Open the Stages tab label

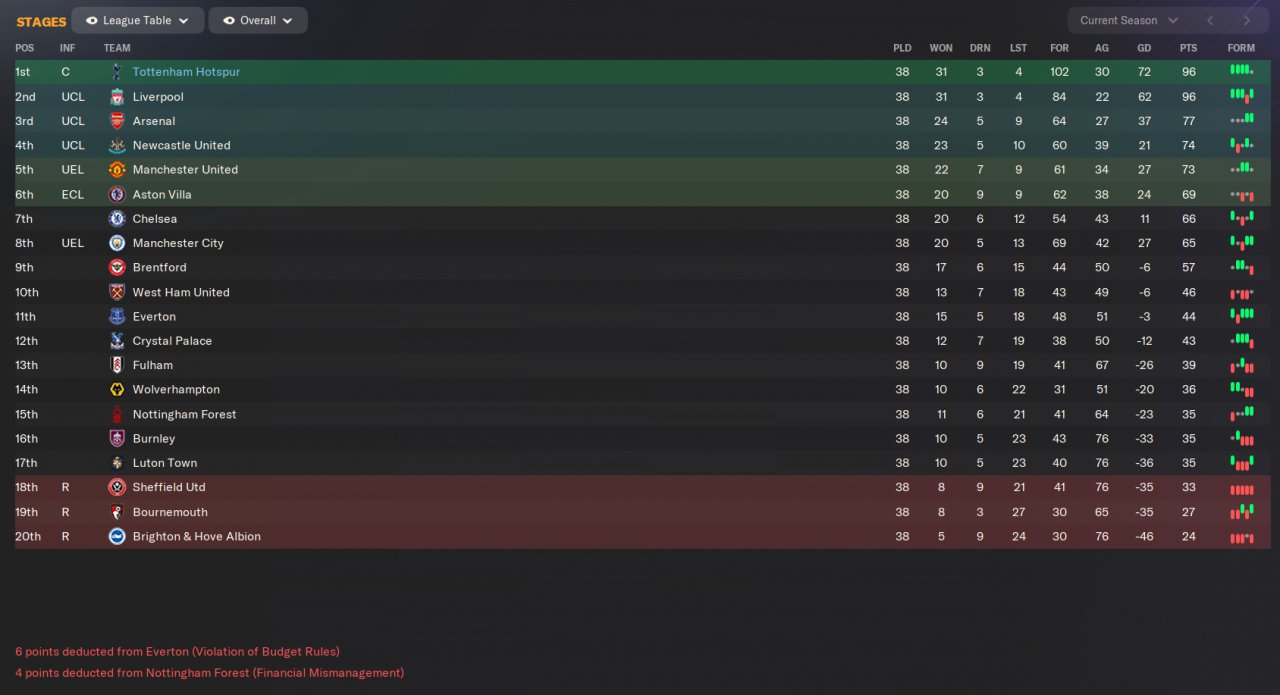[x=41, y=21]
